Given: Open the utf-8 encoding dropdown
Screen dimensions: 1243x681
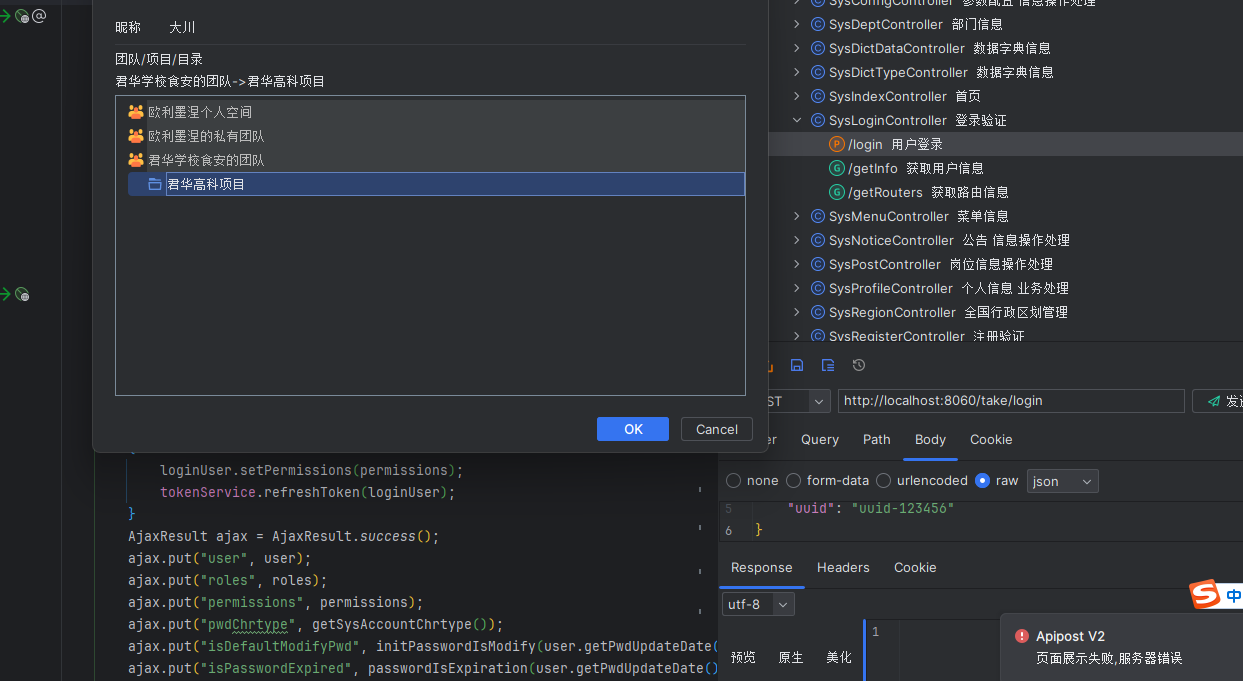Looking at the screenshot, I should pyautogui.click(x=757, y=604).
